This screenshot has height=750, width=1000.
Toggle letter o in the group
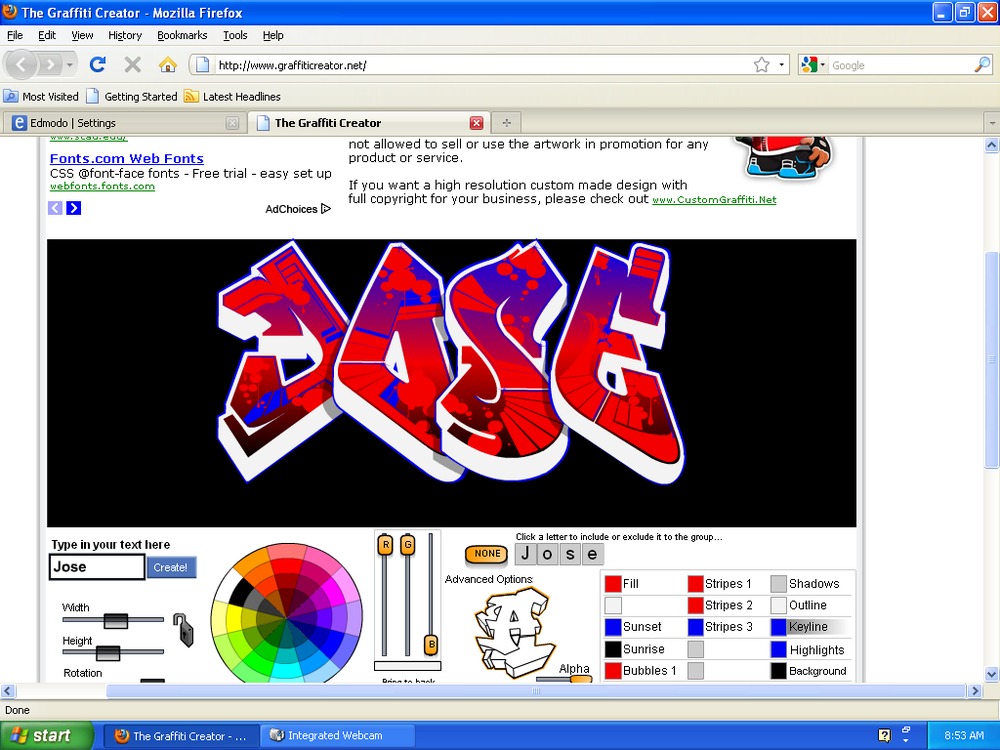coord(547,554)
